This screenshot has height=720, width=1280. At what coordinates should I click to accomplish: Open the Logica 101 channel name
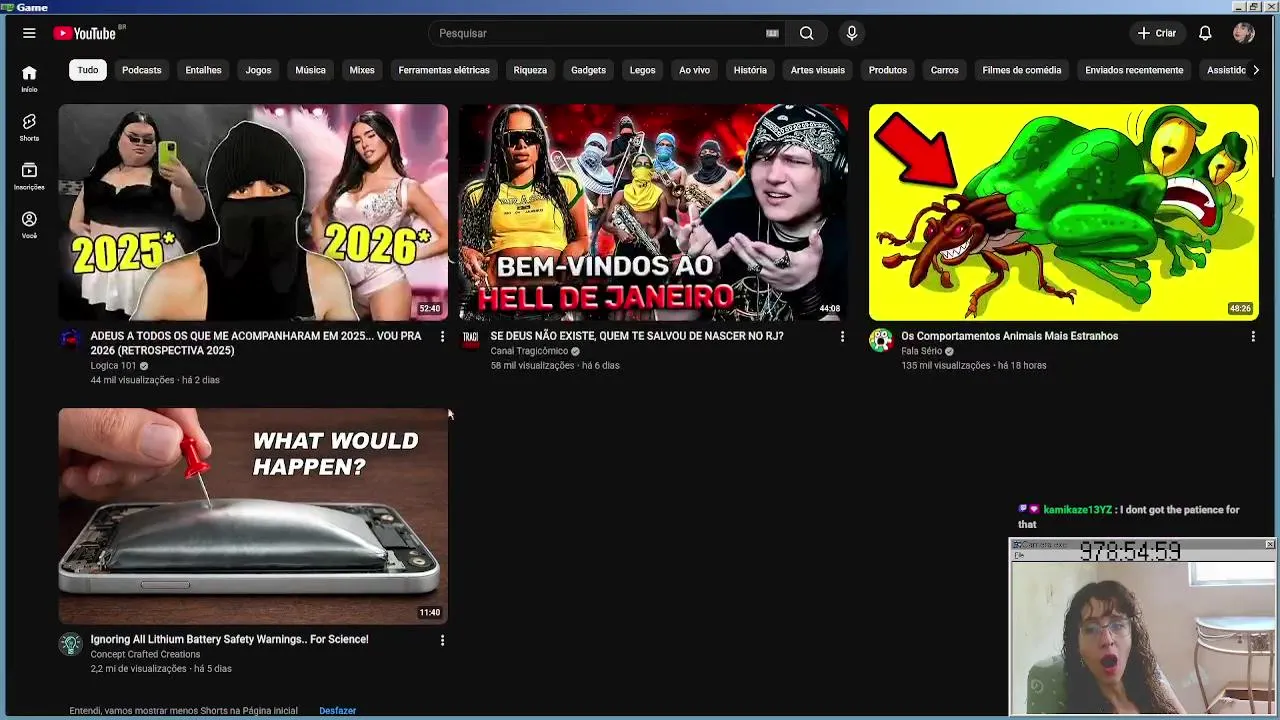[113, 366]
